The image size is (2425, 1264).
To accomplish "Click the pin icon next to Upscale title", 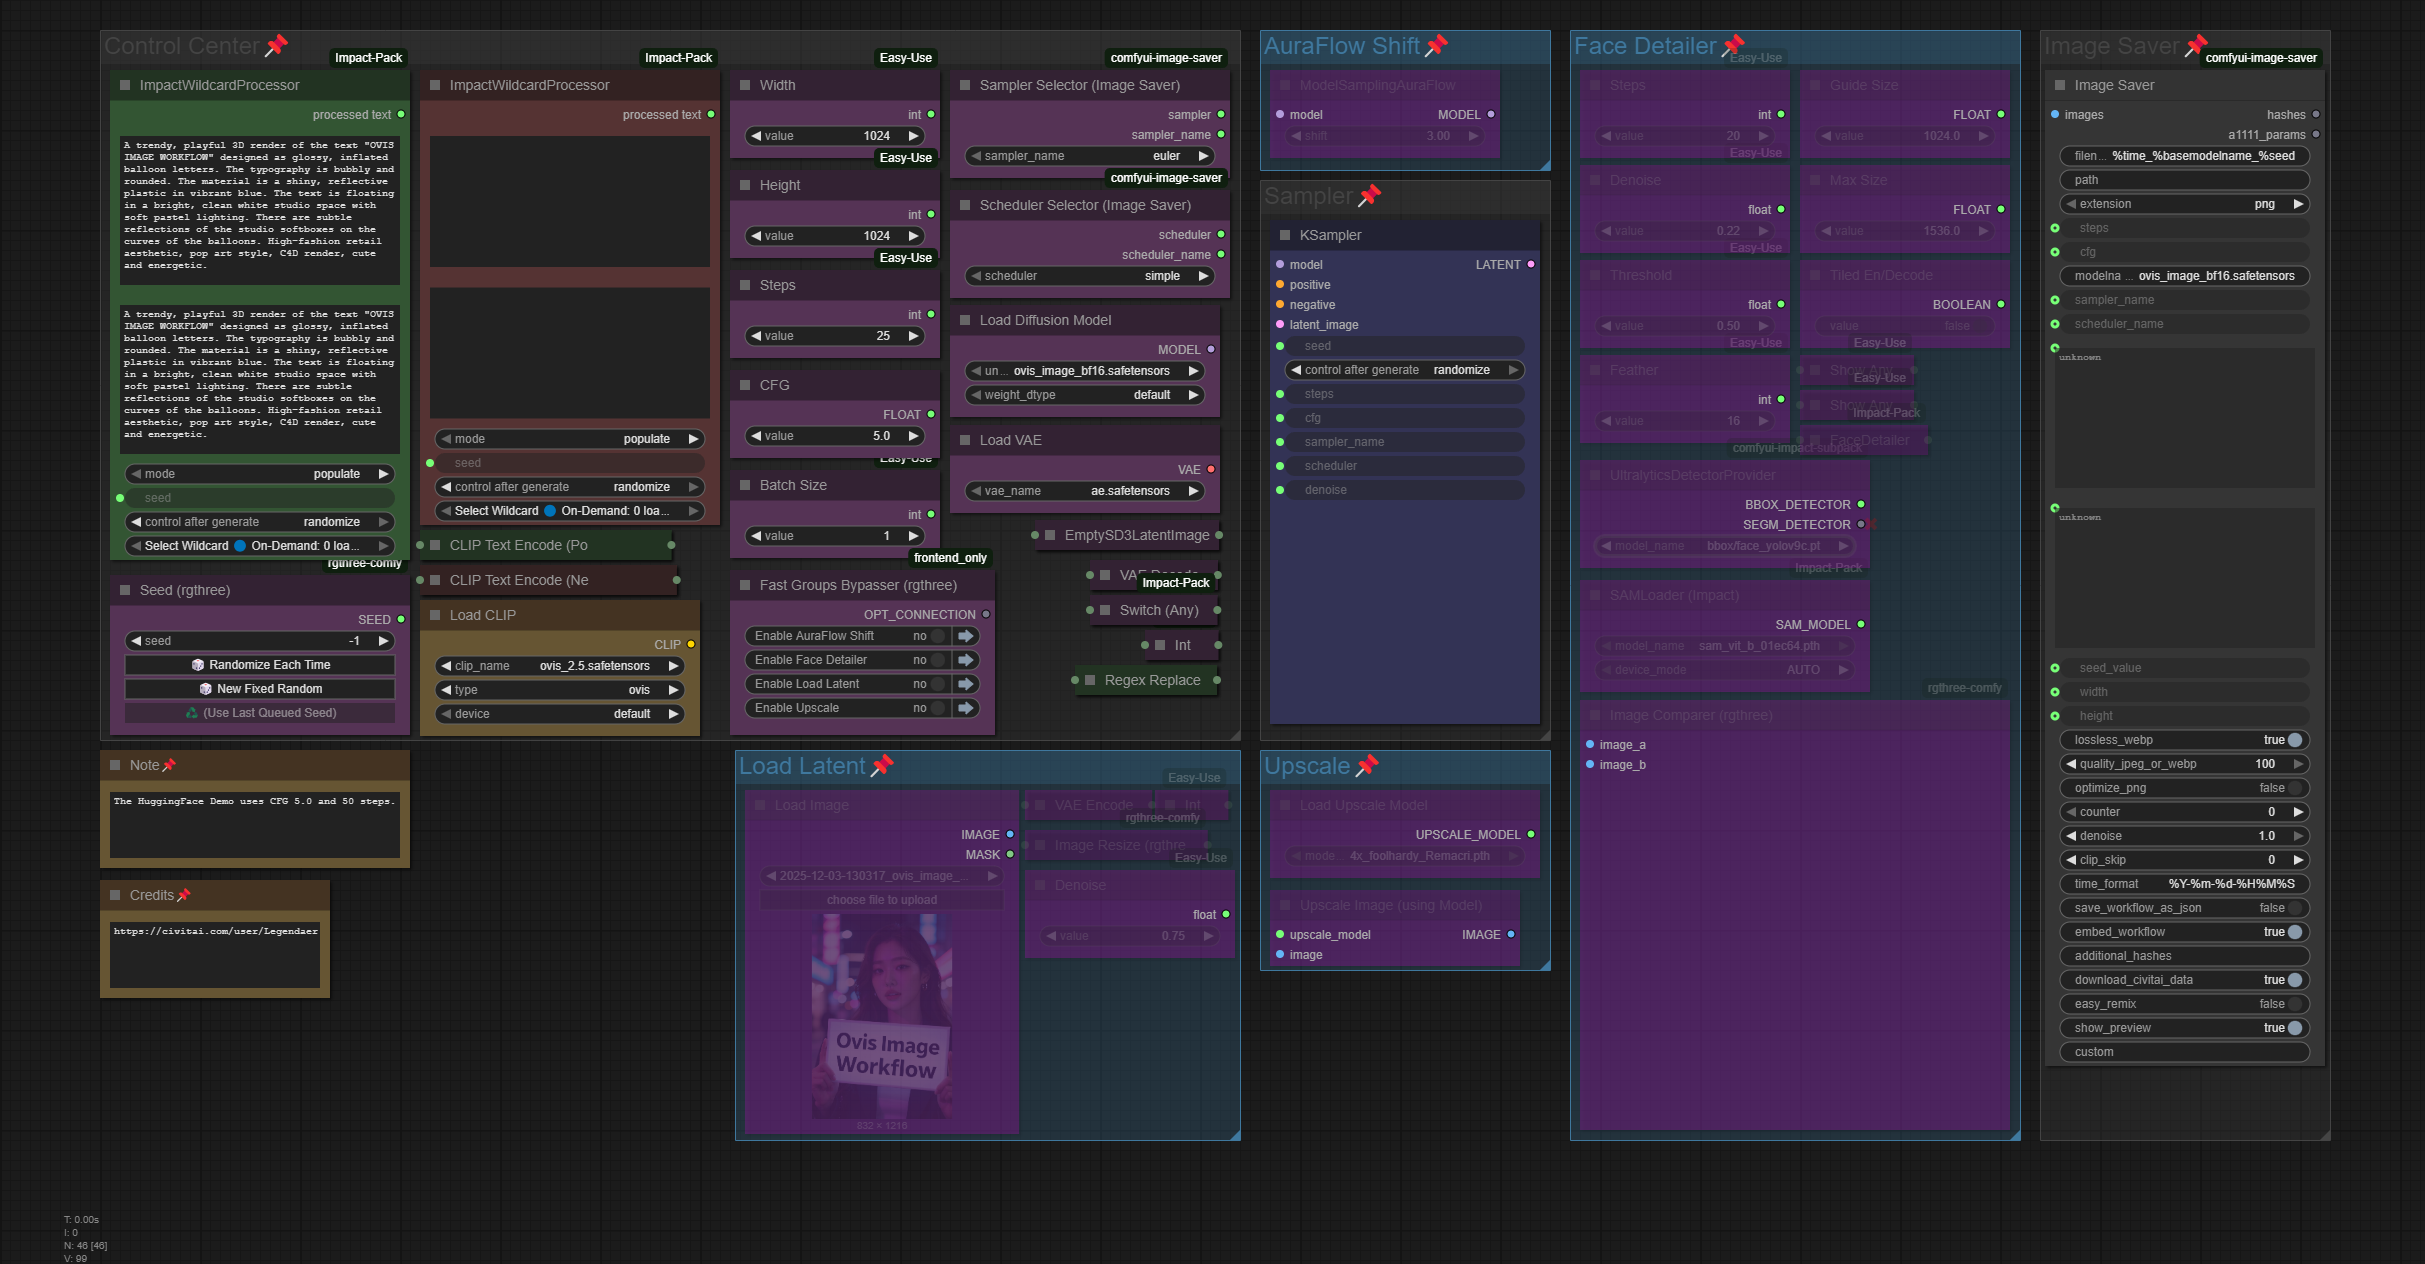I will coord(1367,766).
